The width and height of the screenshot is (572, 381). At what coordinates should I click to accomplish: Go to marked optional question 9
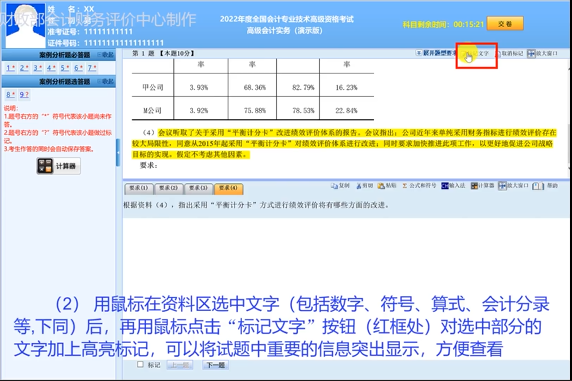(x=24, y=95)
